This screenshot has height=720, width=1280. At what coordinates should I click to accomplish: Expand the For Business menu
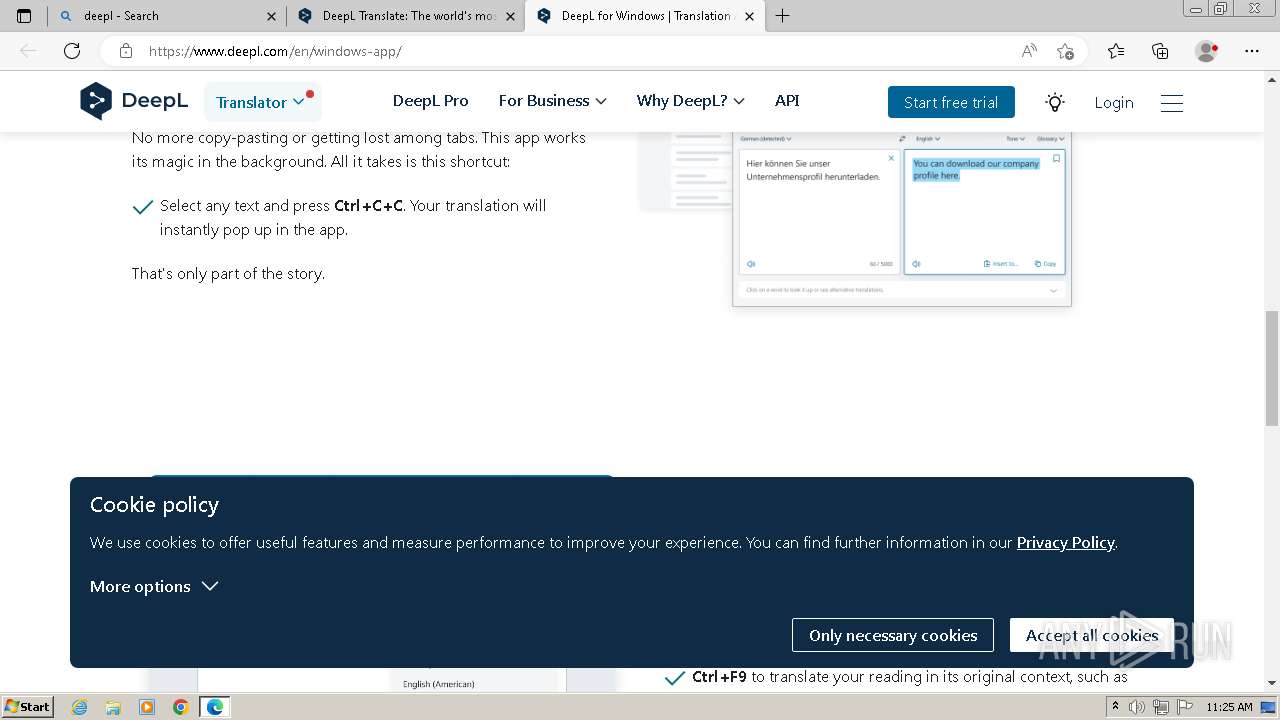(x=552, y=101)
